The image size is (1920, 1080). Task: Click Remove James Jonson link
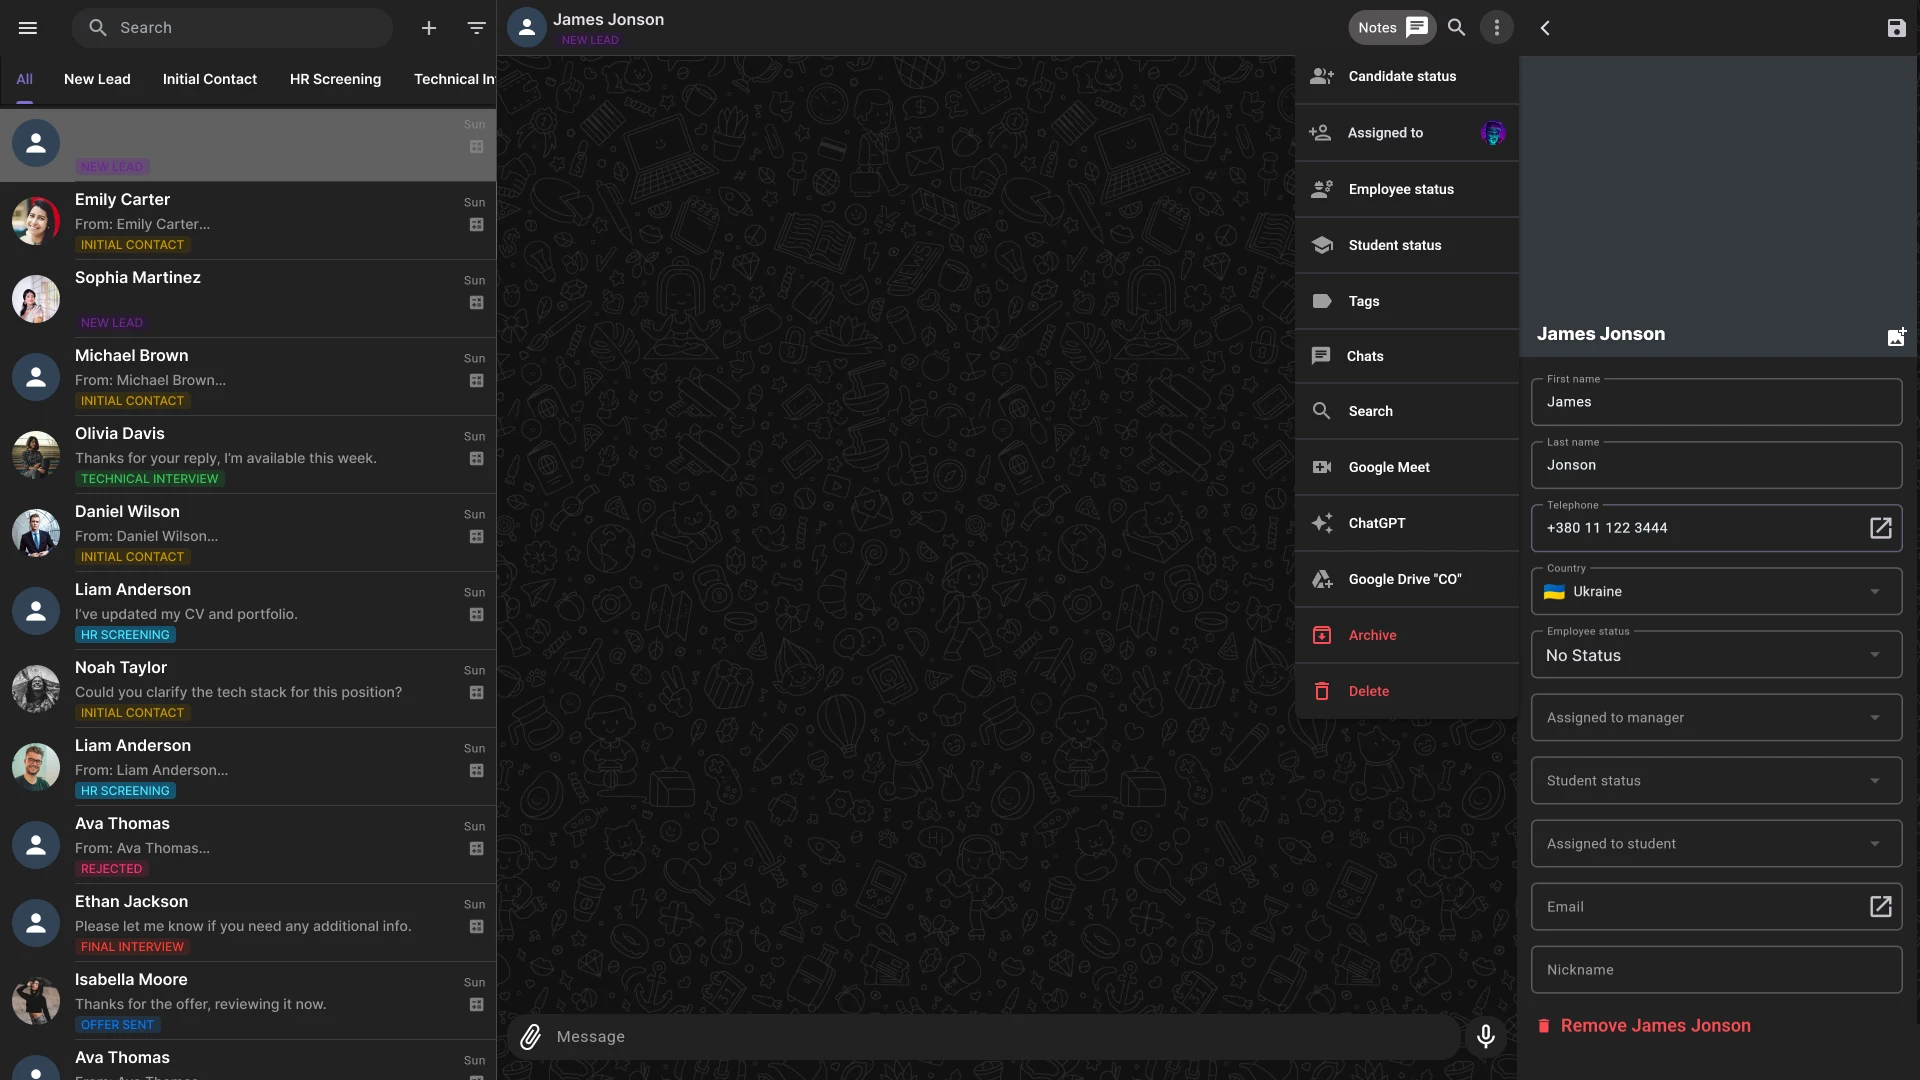pyautogui.click(x=1655, y=1026)
